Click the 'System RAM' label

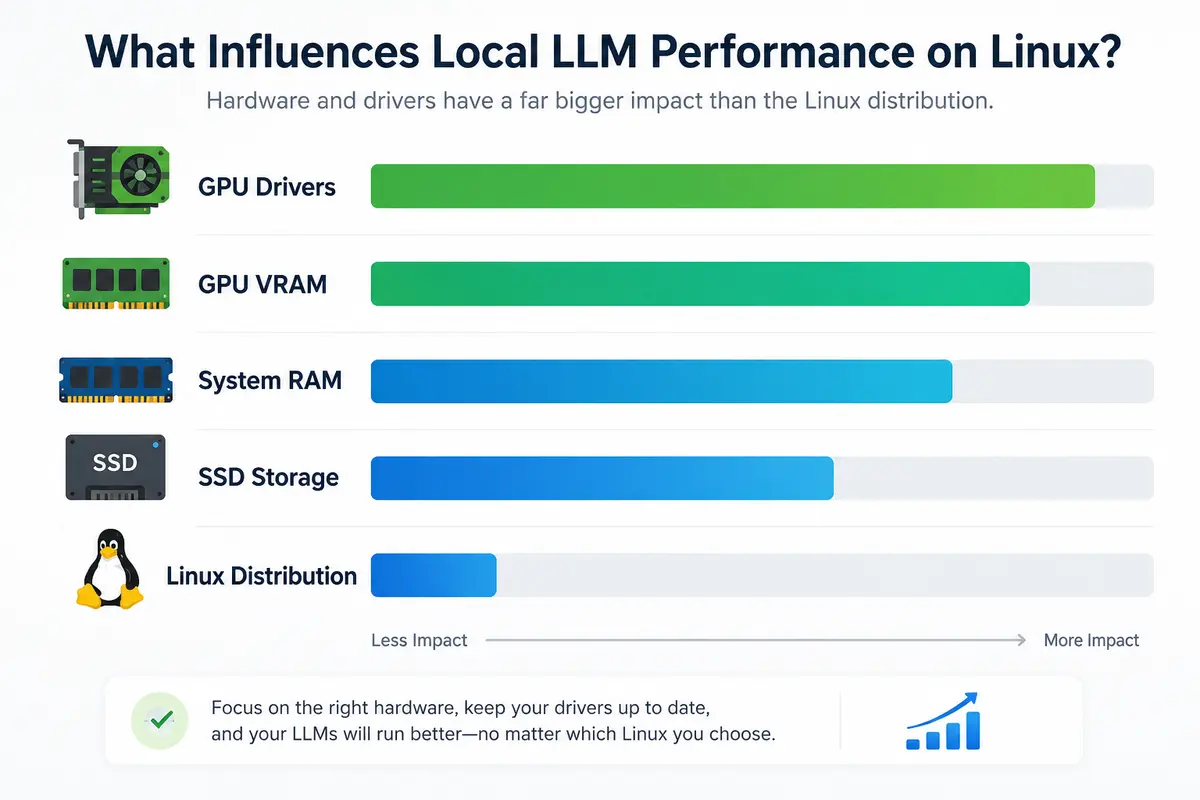pyautogui.click(x=270, y=381)
